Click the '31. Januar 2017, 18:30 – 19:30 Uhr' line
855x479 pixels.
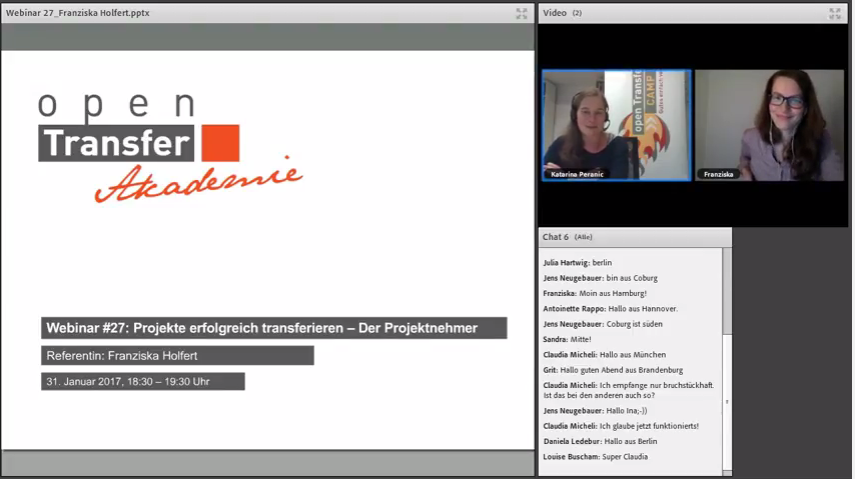point(143,381)
